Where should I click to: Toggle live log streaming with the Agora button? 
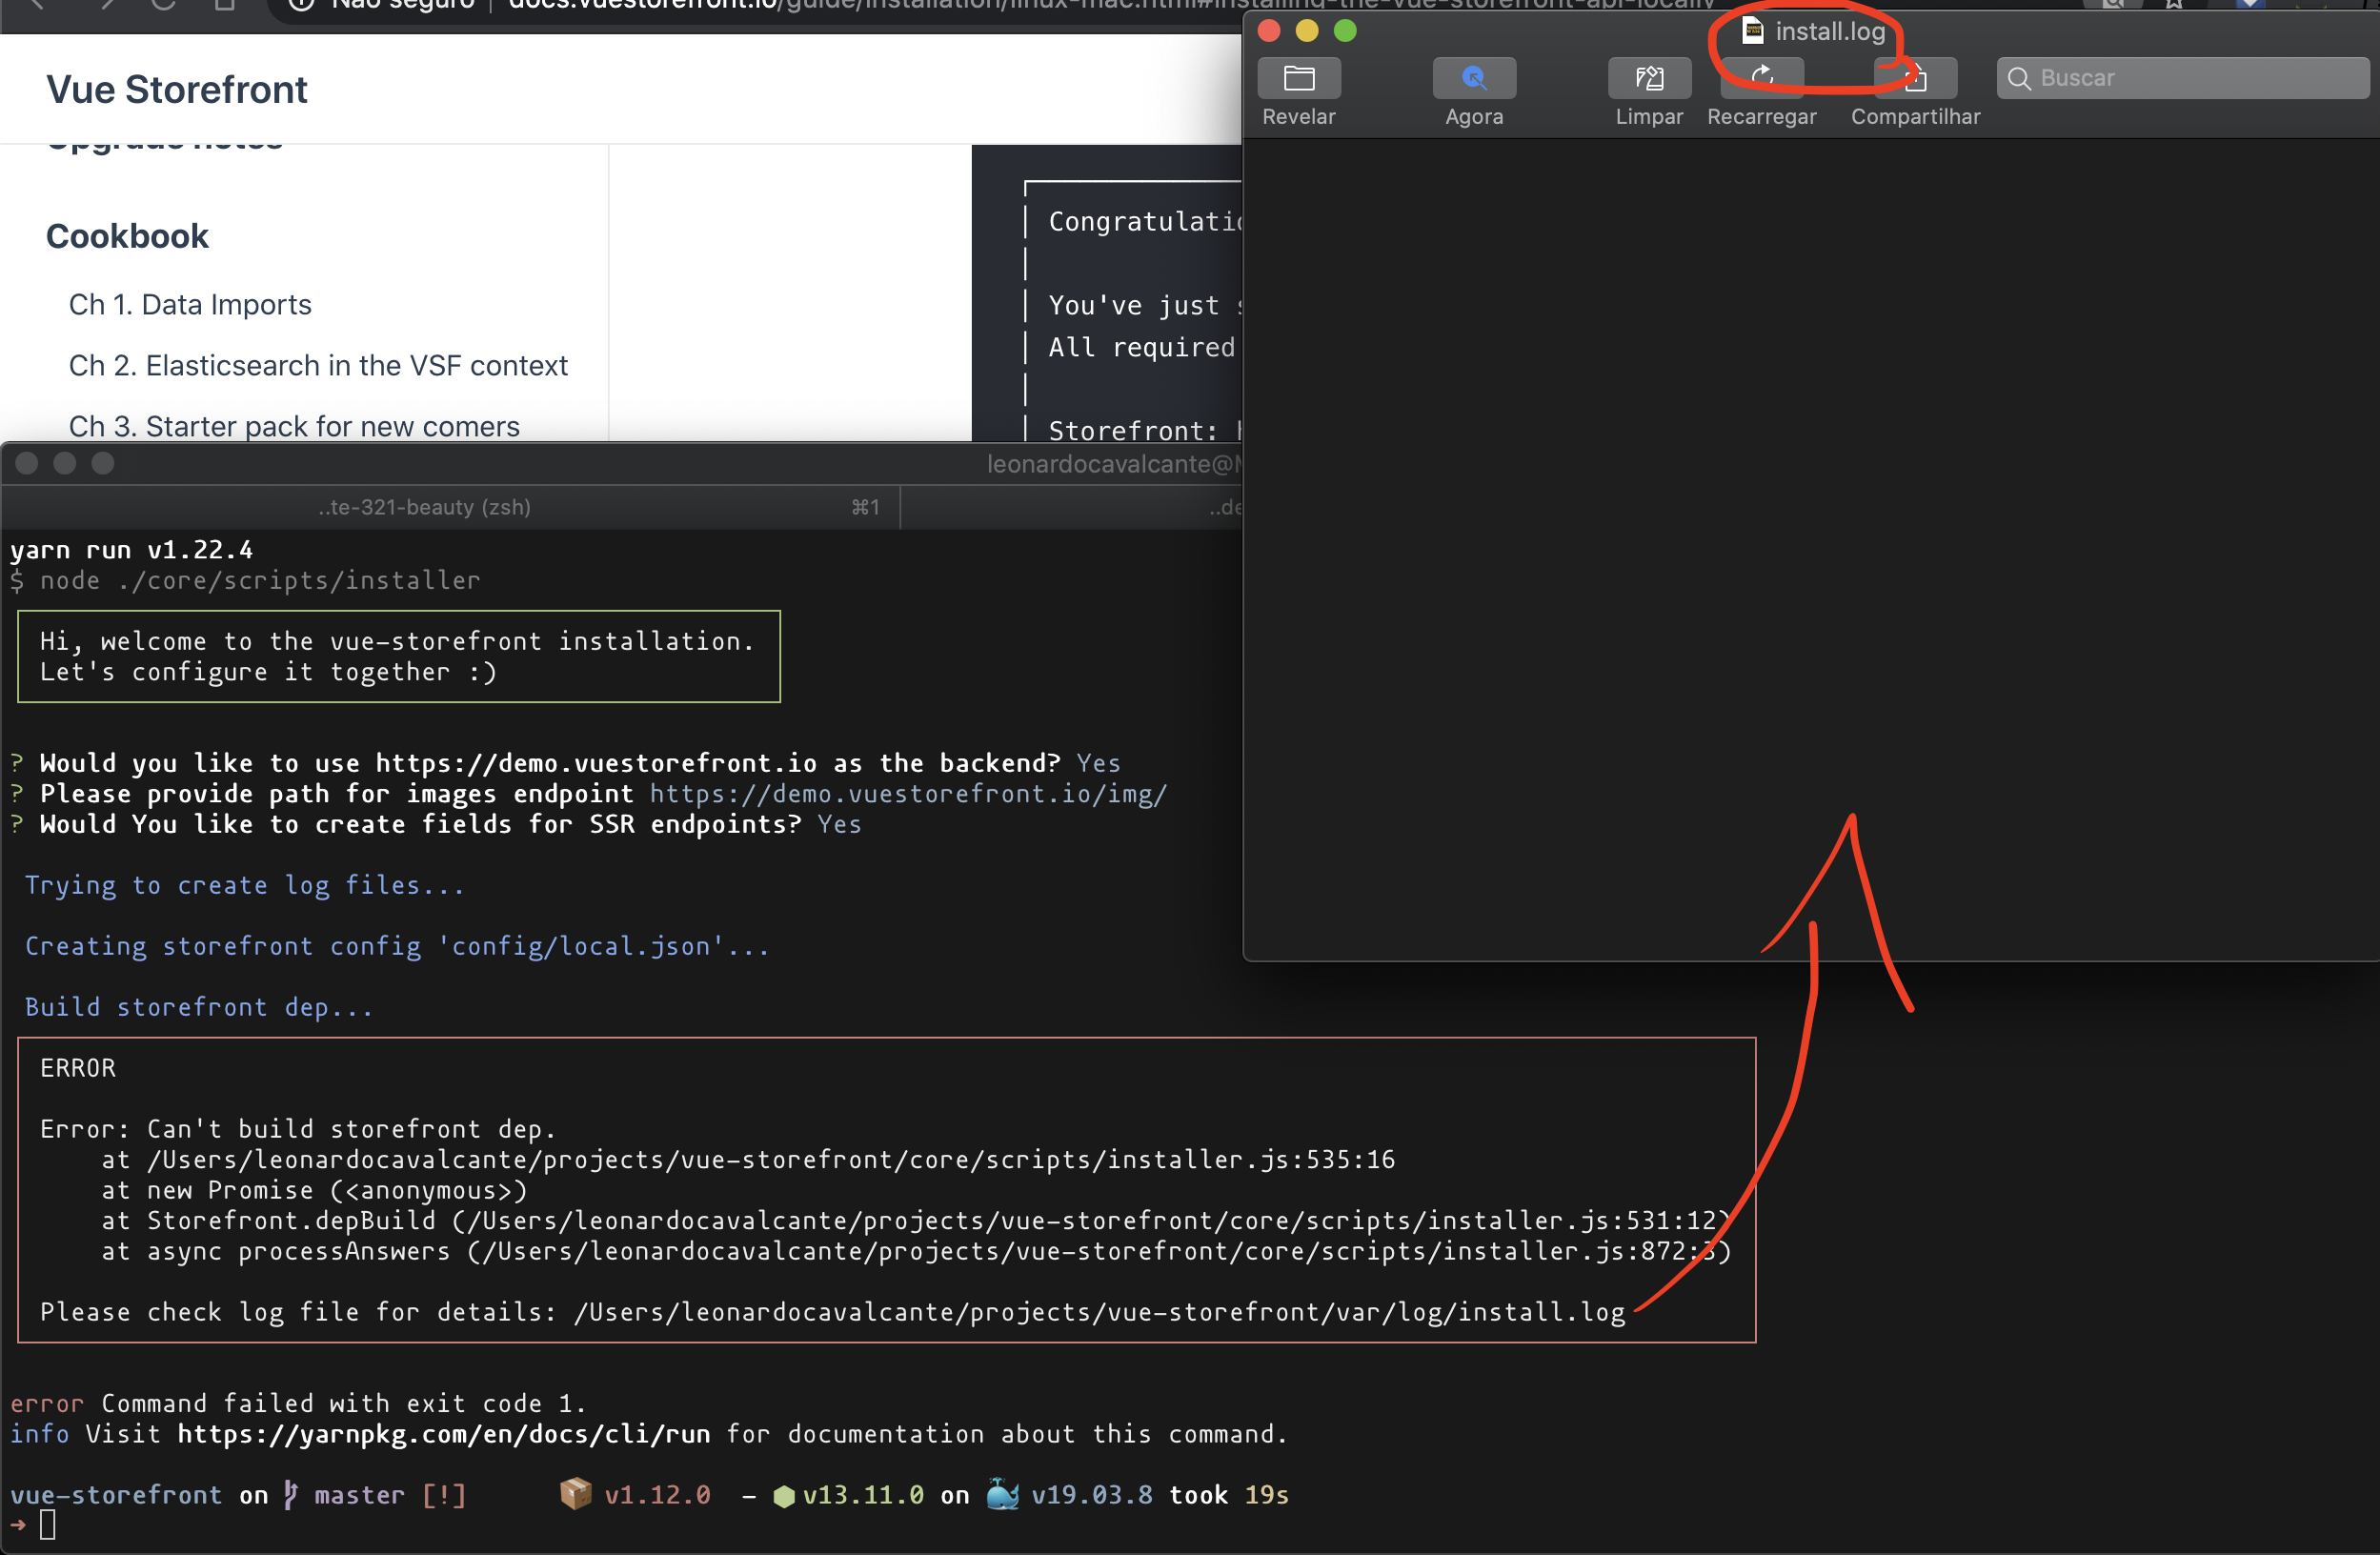pos(1473,90)
